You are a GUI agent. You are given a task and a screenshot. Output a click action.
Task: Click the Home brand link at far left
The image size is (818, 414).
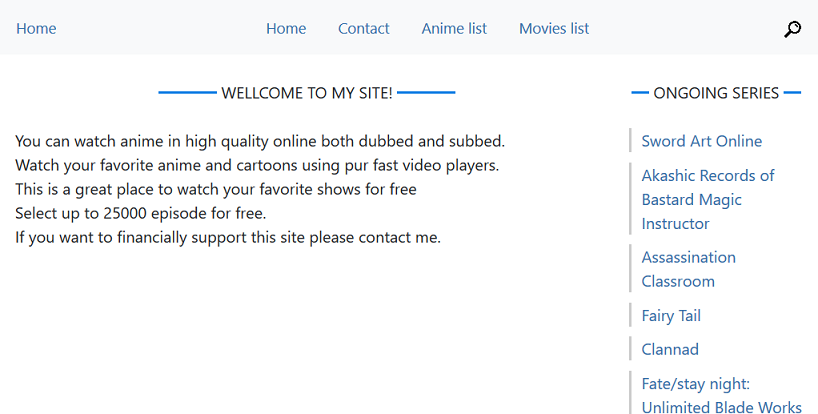(36, 29)
